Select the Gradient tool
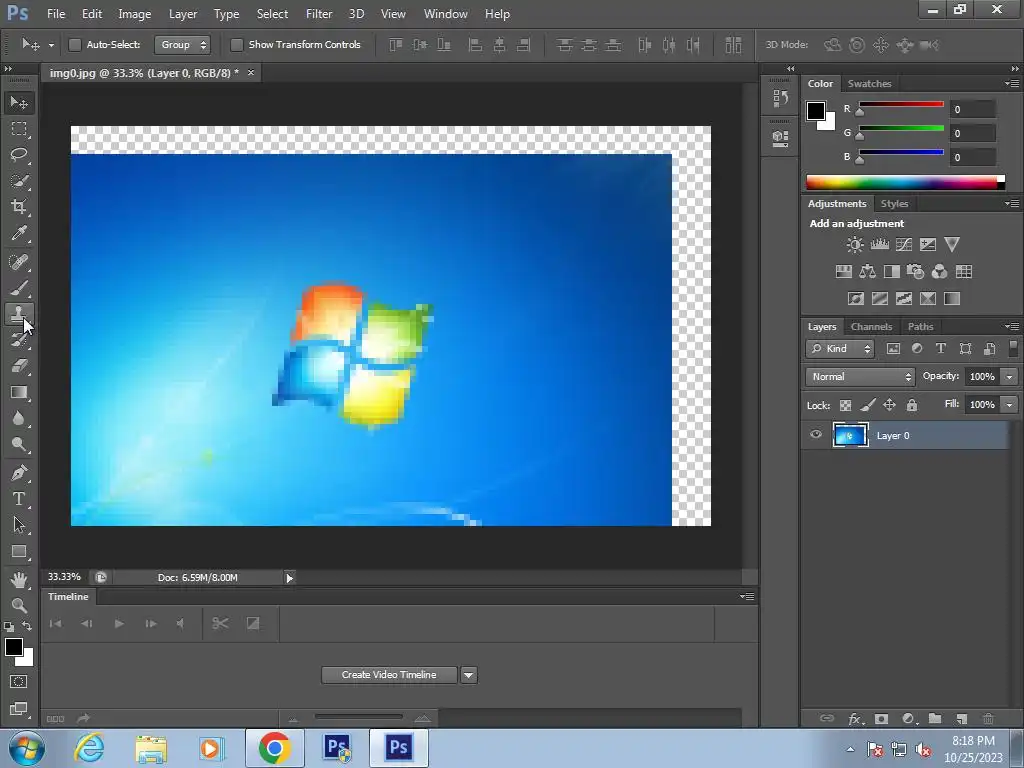This screenshot has height=768, width=1024. click(x=19, y=392)
